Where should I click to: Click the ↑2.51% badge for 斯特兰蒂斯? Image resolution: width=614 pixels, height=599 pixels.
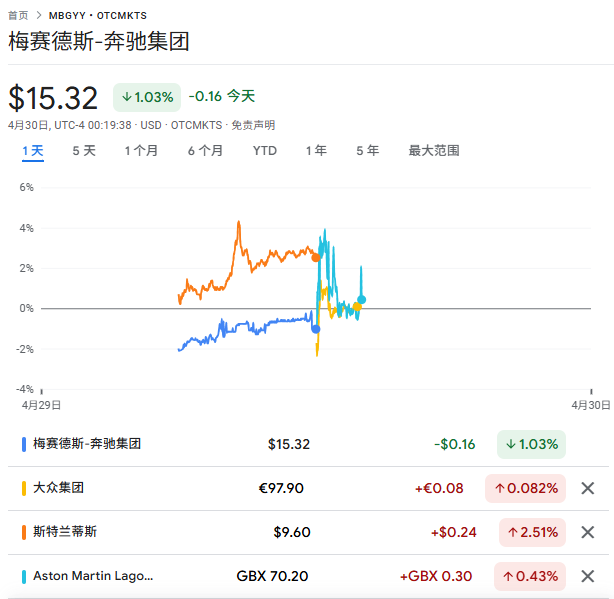click(533, 532)
